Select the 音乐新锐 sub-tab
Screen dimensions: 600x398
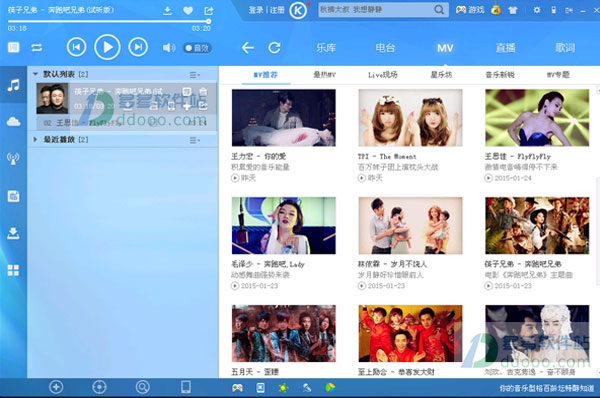pyautogui.click(x=500, y=75)
